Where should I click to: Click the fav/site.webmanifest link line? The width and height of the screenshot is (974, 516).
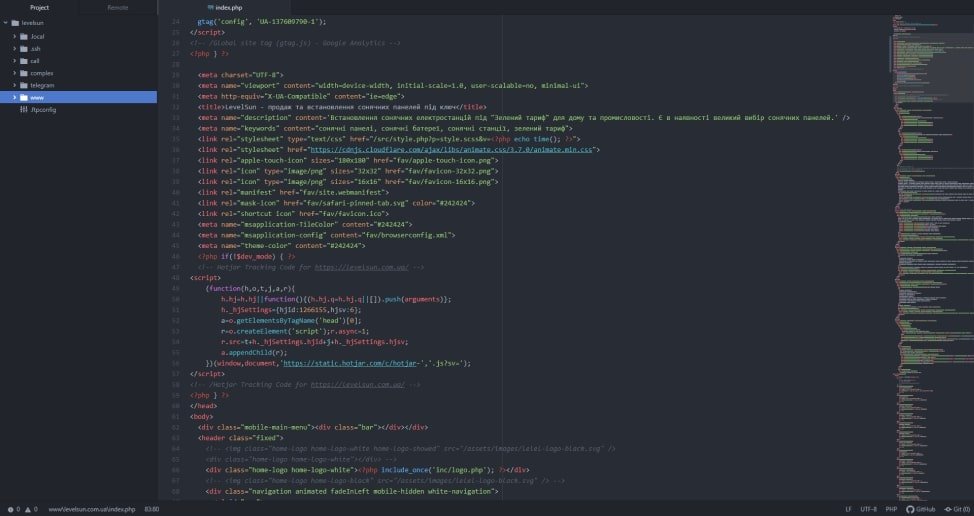[293, 192]
